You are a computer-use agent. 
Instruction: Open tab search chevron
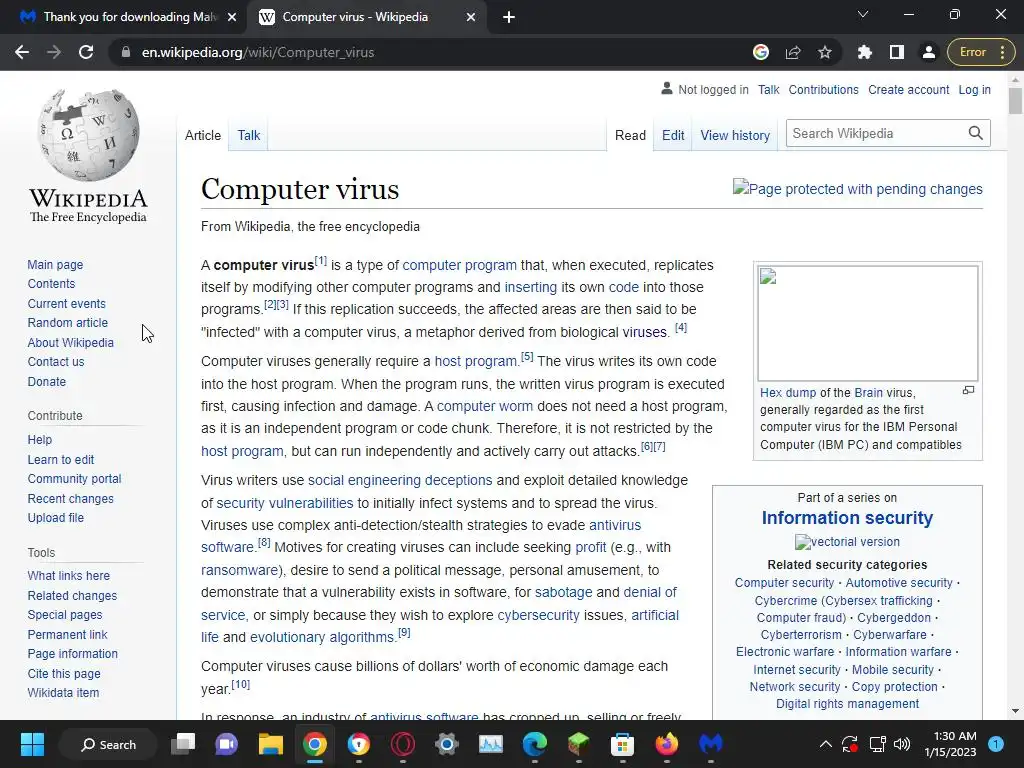[x=863, y=14]
